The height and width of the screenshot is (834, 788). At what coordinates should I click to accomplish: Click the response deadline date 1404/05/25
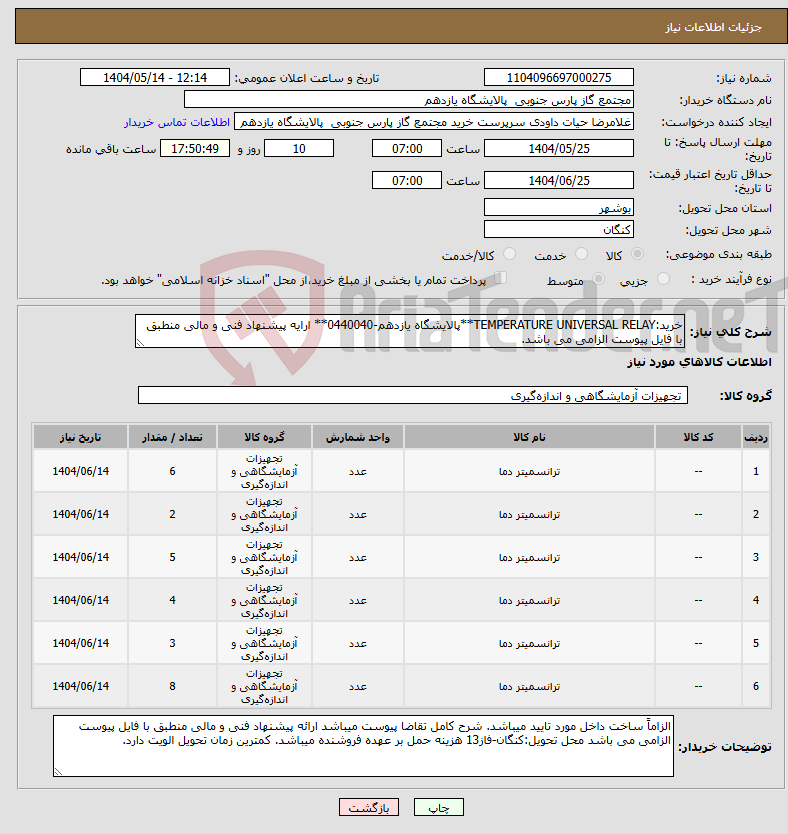tap(559, 149)
